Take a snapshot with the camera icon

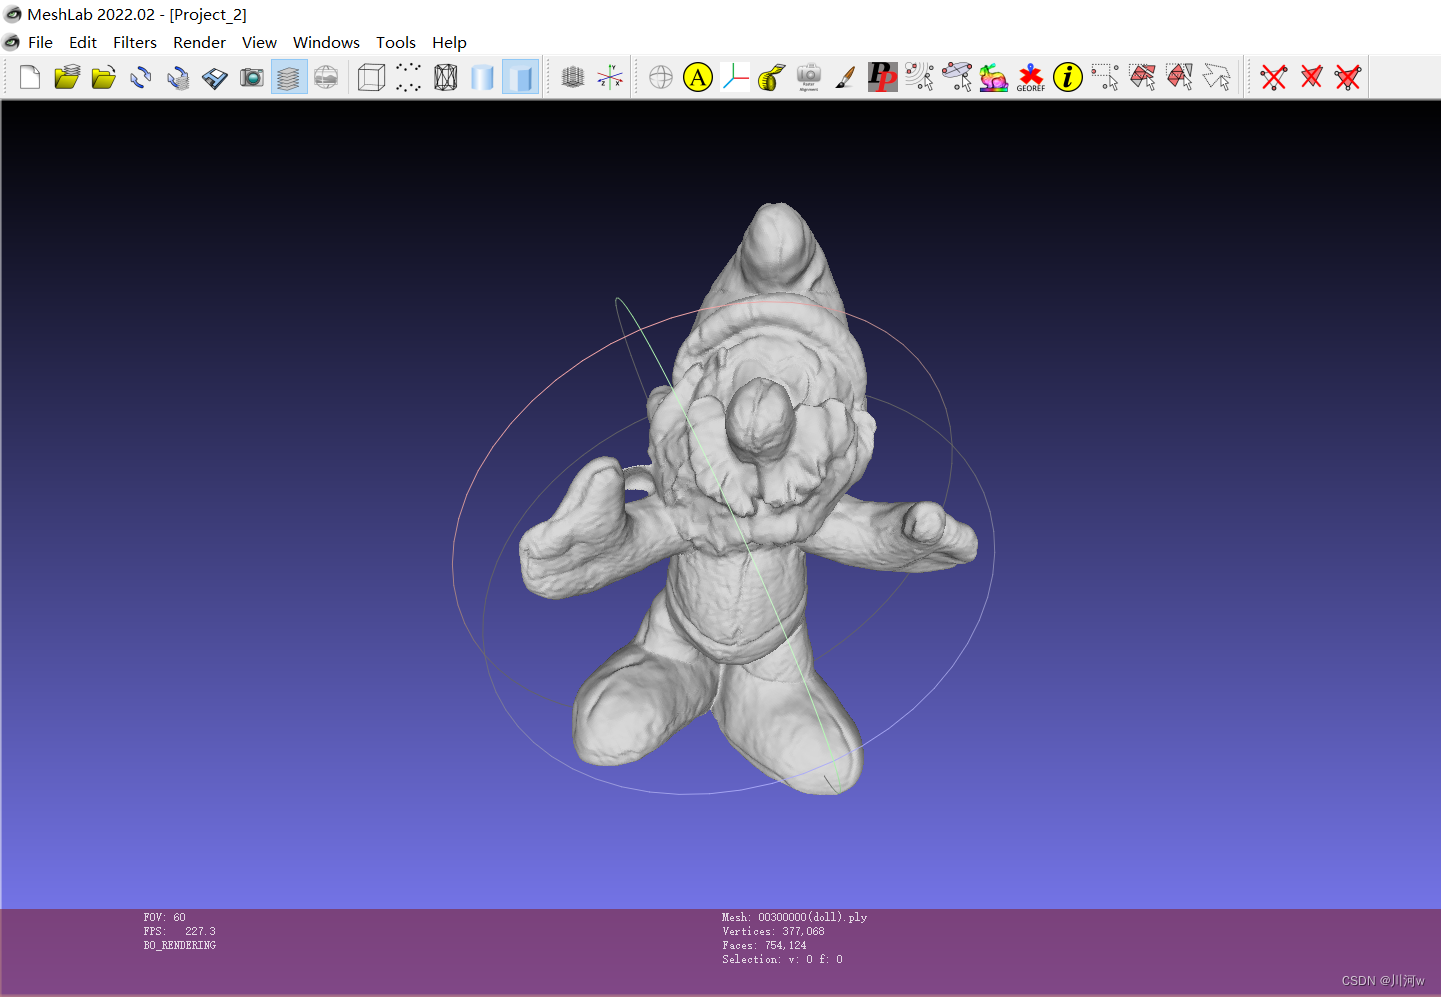(x=252, y=77)
